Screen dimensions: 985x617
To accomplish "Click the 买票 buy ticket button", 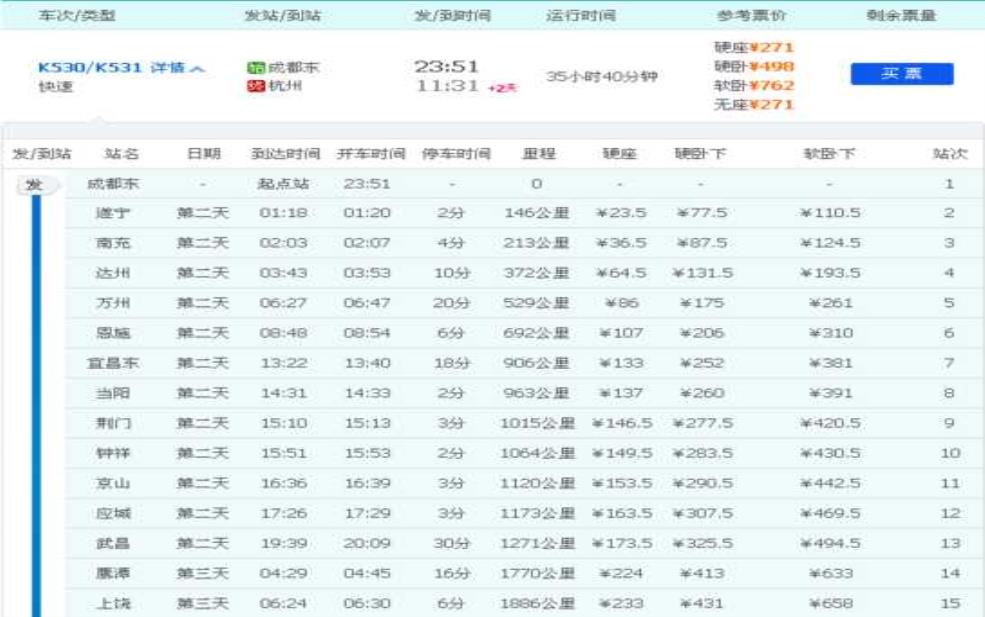I will pyautogui.click(x=901, y=75).
